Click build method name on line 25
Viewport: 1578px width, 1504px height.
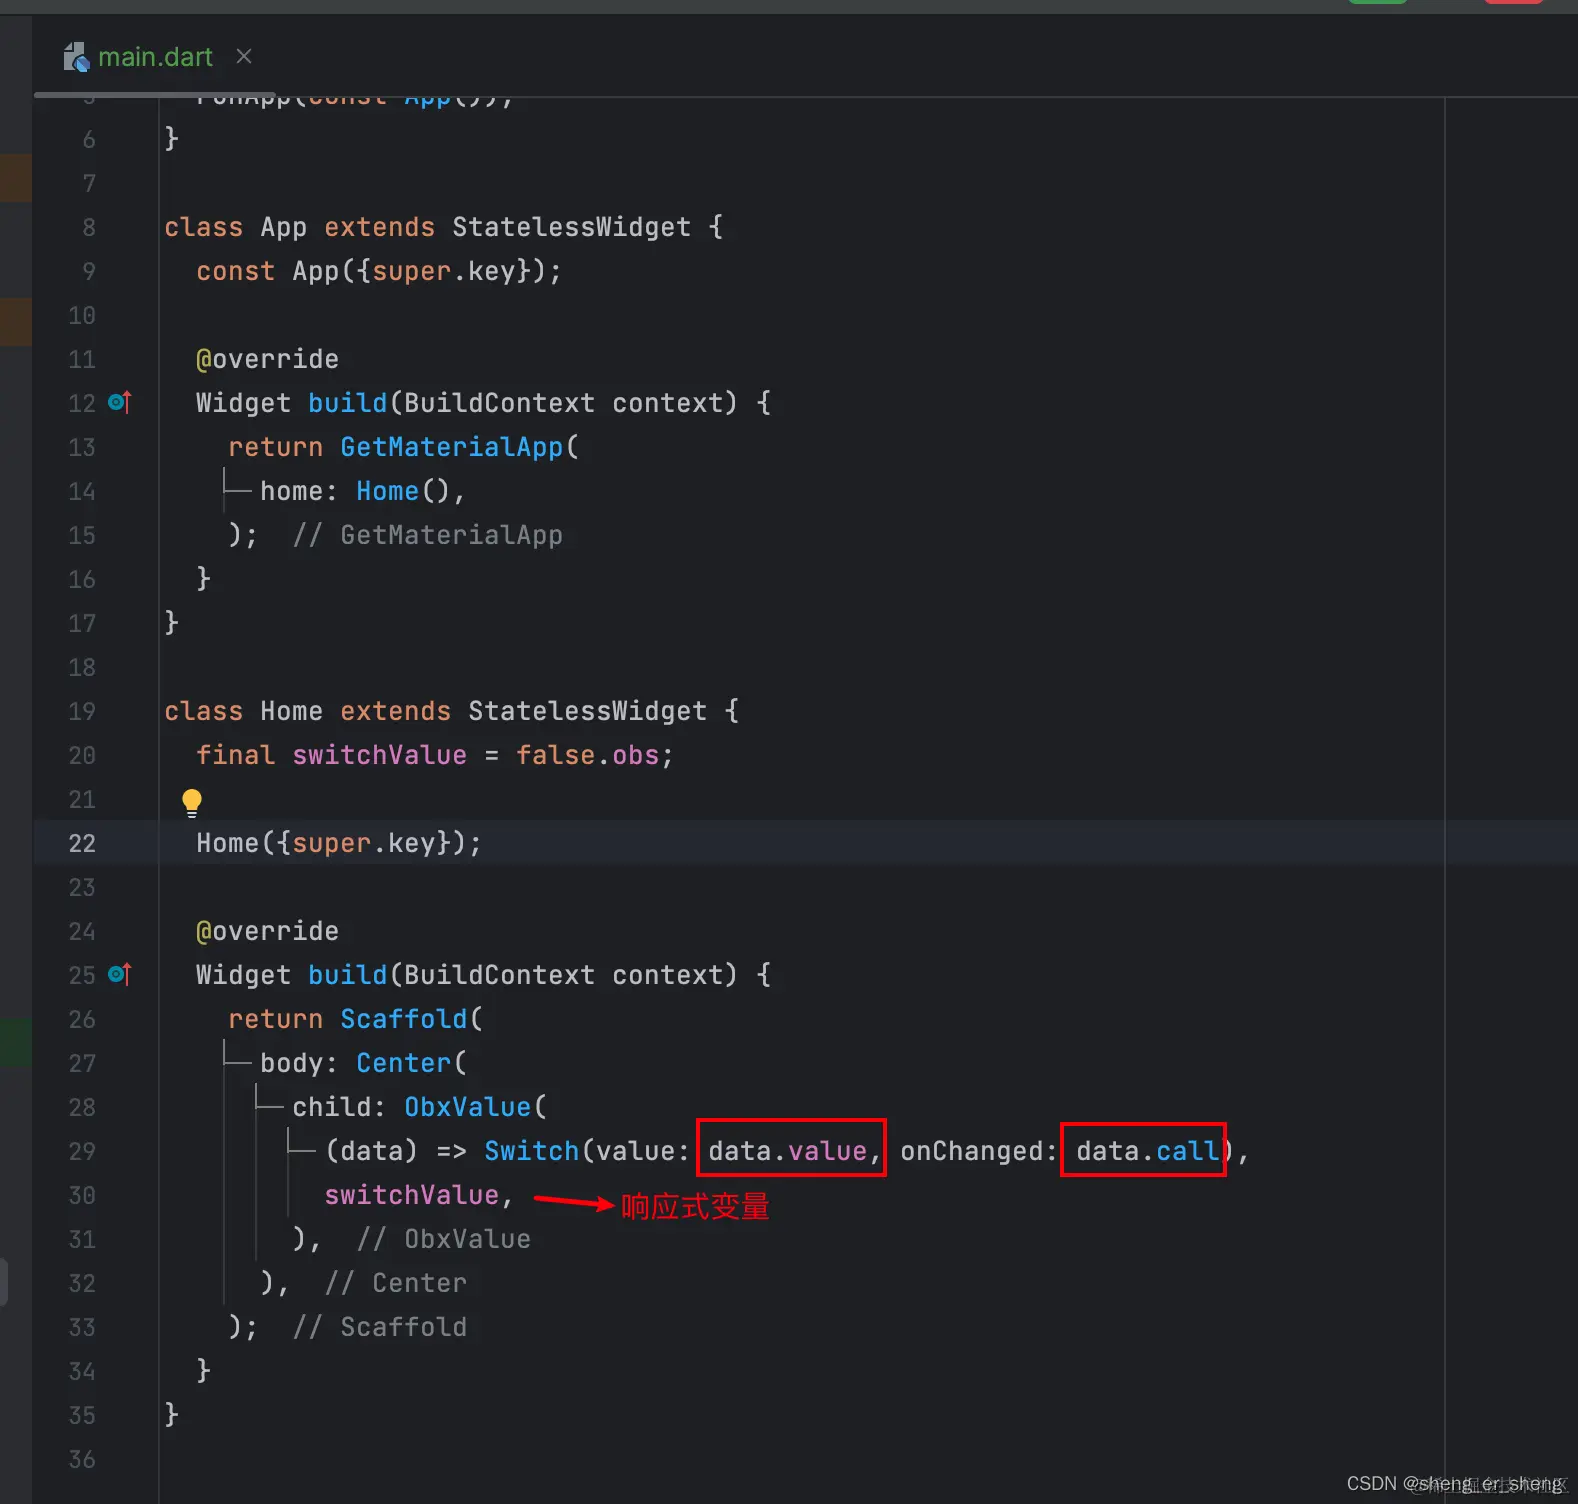point(348,975)
